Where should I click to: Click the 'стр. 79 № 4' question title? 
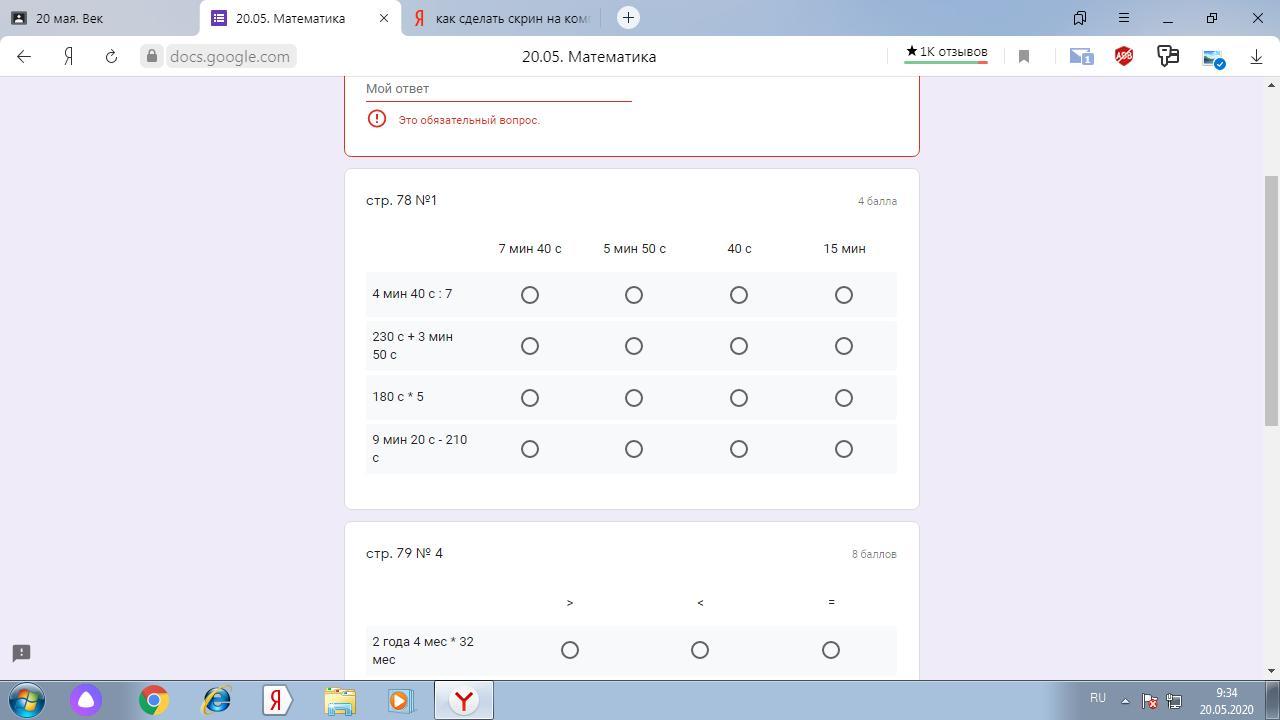[405, 553]
